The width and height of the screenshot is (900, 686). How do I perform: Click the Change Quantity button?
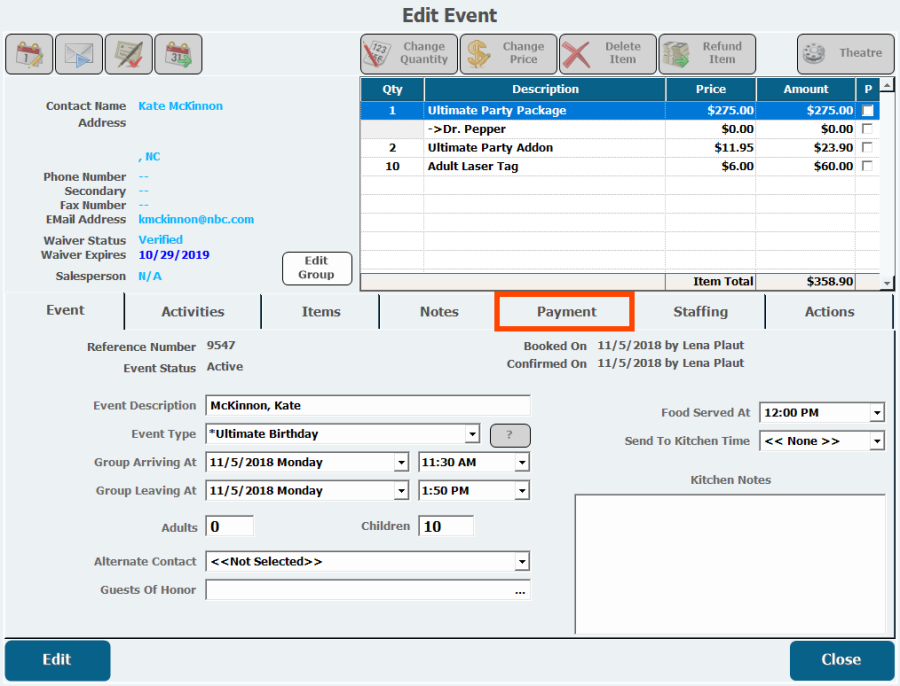[409, 54]
